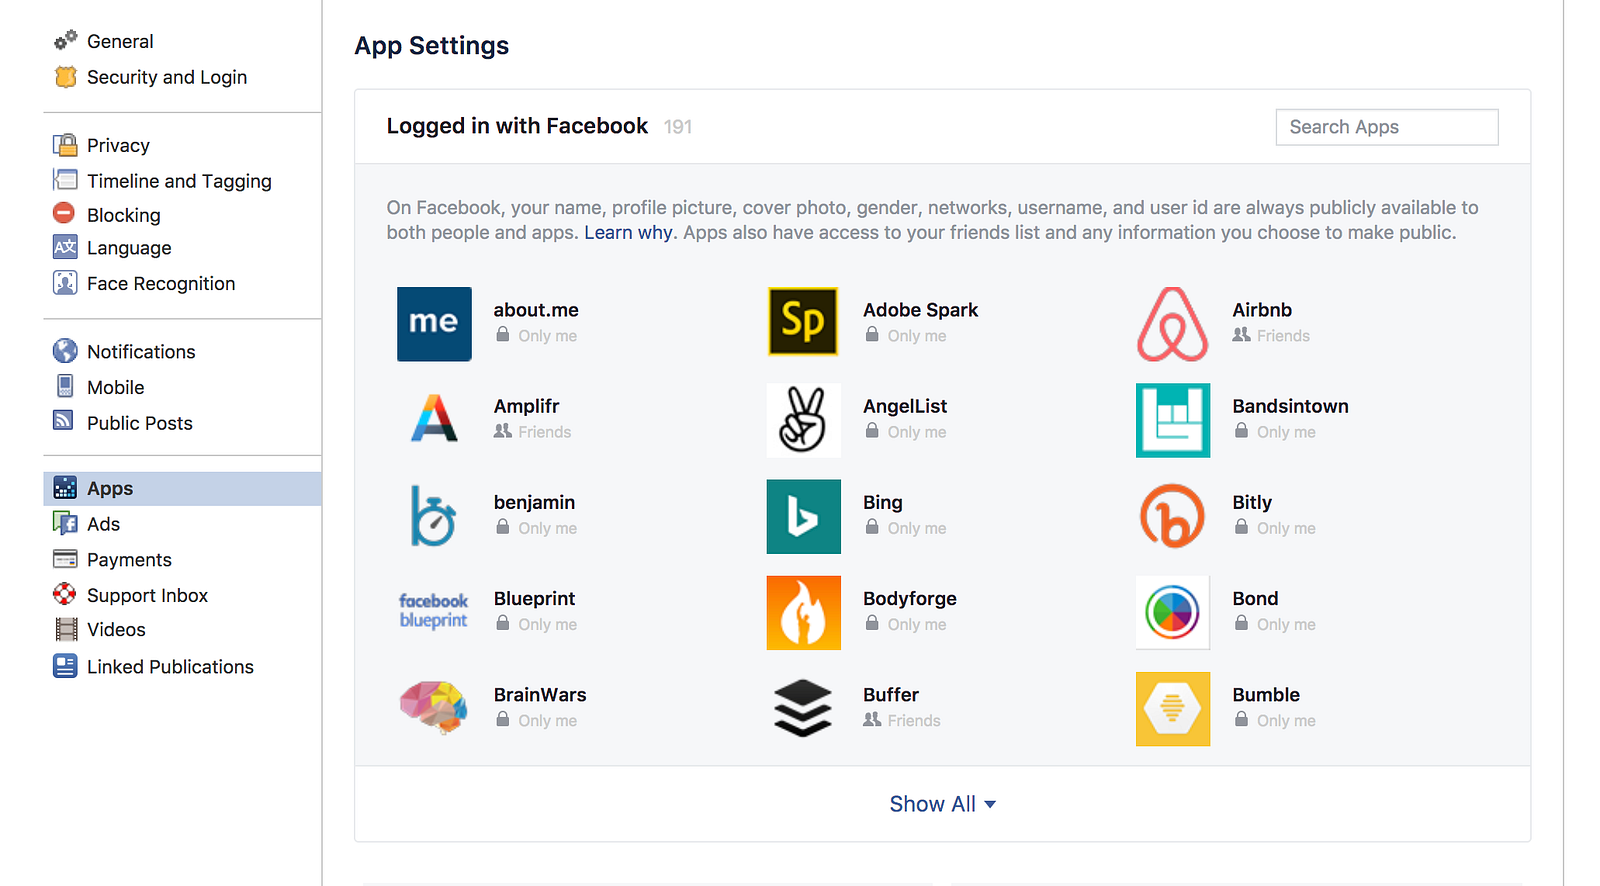
Task: Select the Bandsintown app icon
Action: 1172,420
